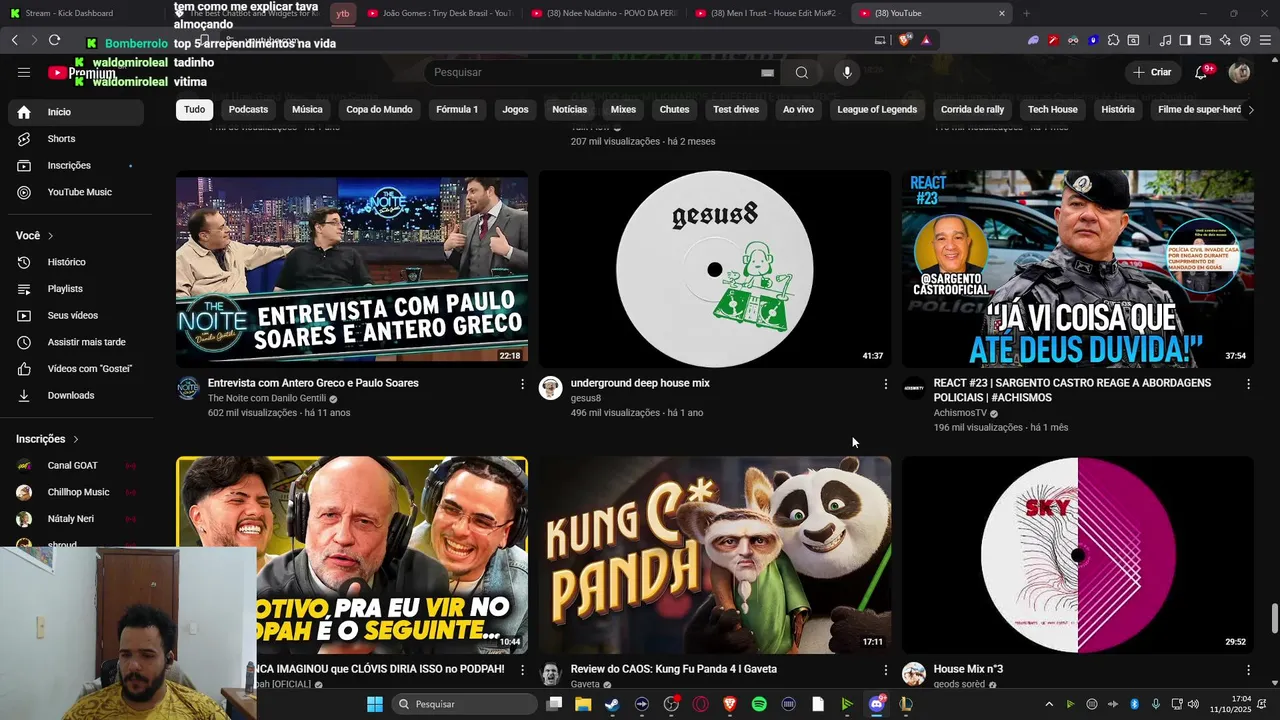Click the voice search microphone icon
This screenshot has height=720, width=1280.
pyautogui.click(x=847, y=72)
